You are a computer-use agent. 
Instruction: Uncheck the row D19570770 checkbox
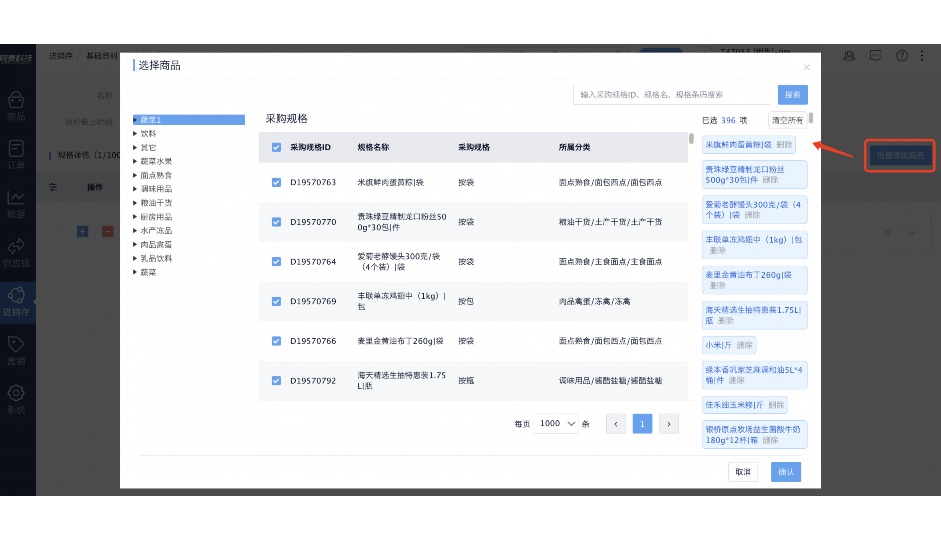[276, 222]
